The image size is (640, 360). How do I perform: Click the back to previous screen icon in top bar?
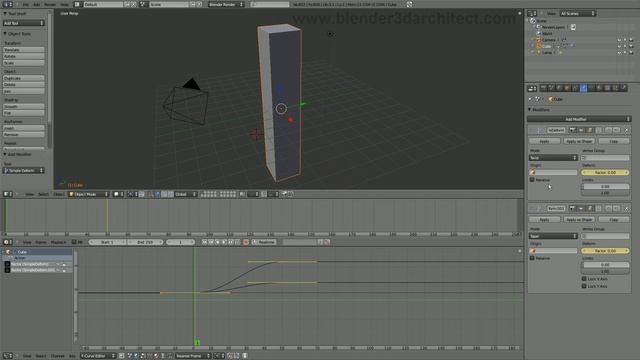tap(409, 4)
